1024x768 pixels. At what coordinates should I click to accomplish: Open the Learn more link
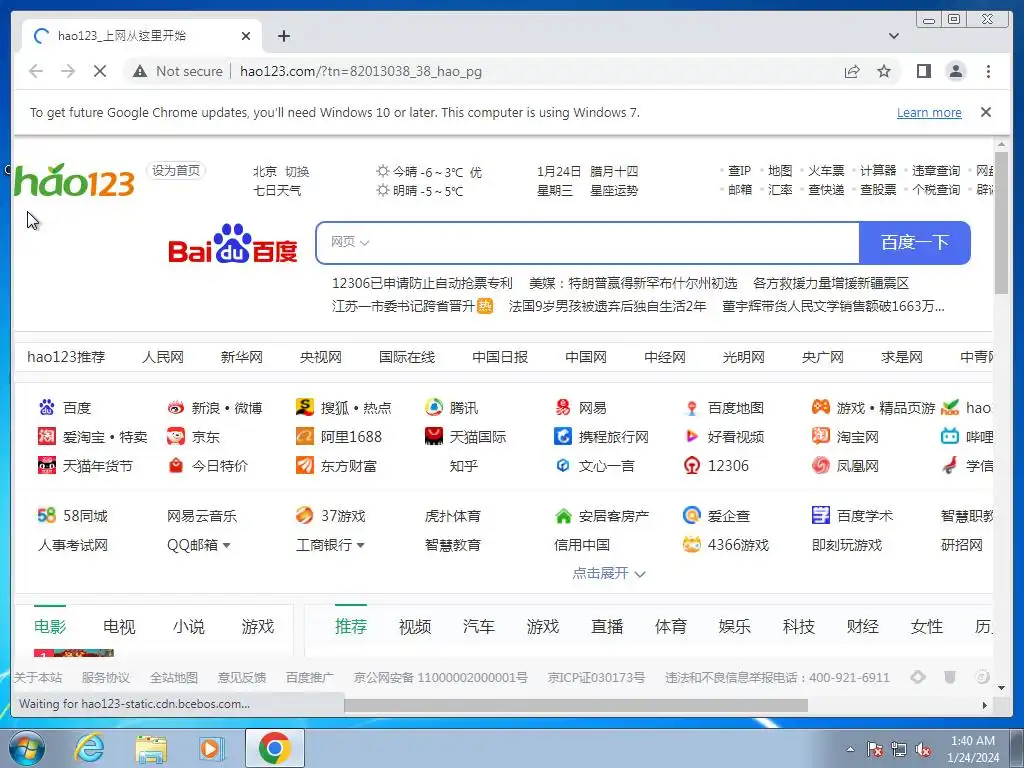pos(929,112)
